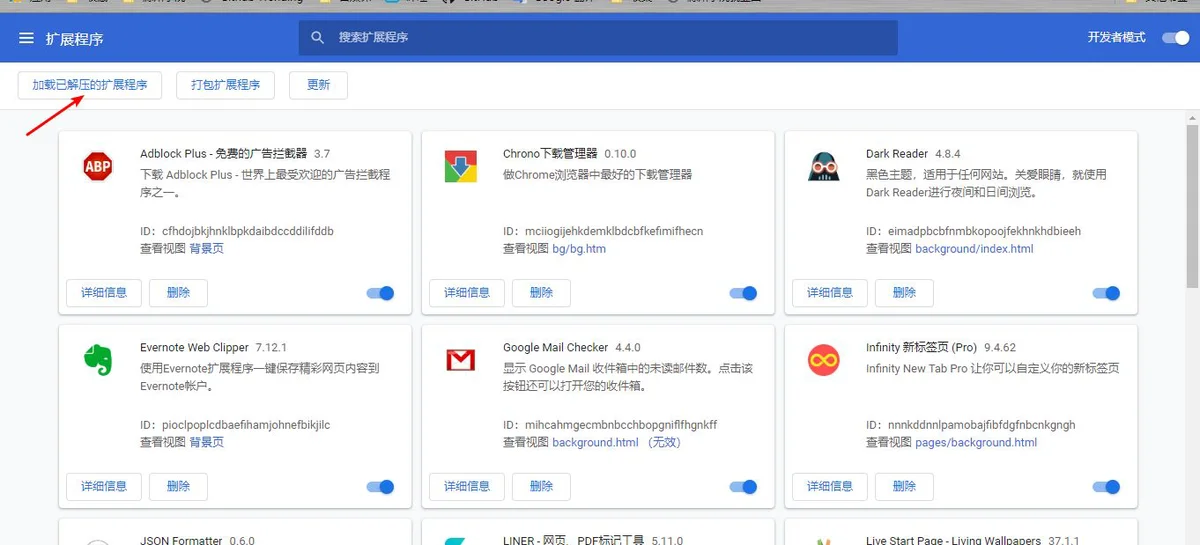Open 详细信息 for Google Mail Checker

(x=467, y=487)
